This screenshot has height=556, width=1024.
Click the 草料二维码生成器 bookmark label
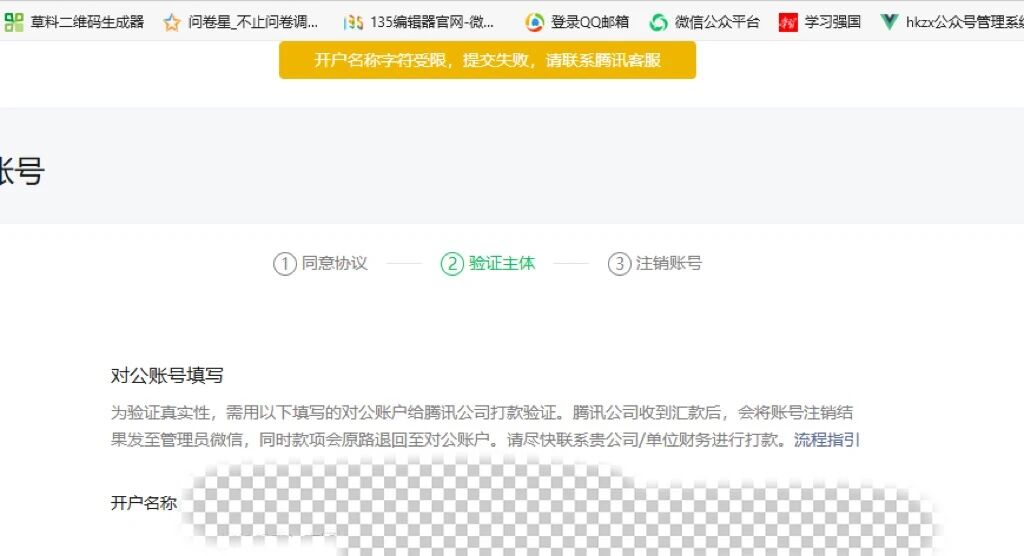click(x=87, y=22)
